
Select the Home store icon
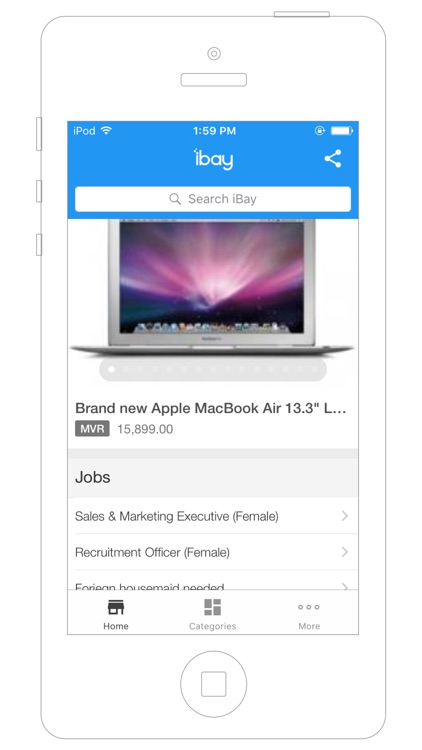tap(116, 607)
